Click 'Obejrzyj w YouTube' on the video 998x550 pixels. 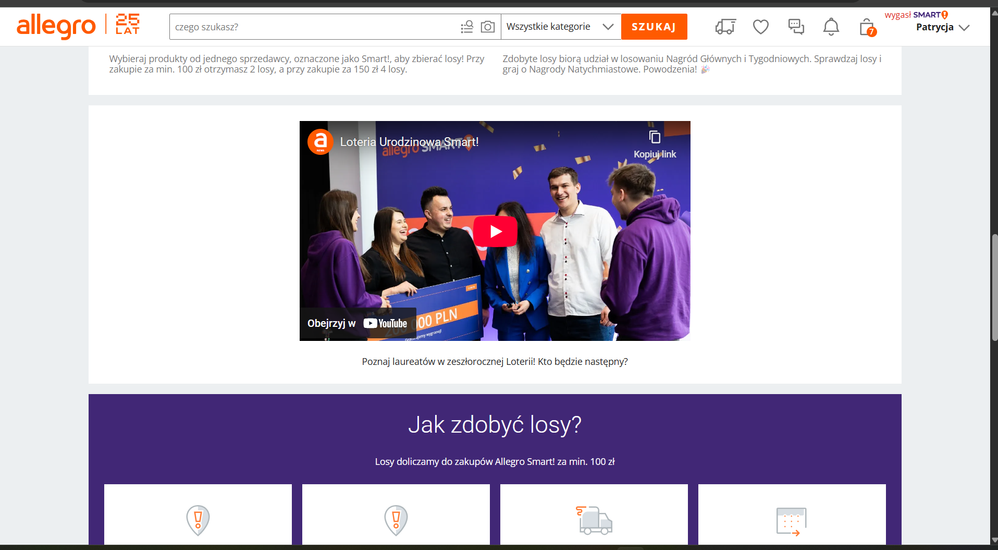358,323
